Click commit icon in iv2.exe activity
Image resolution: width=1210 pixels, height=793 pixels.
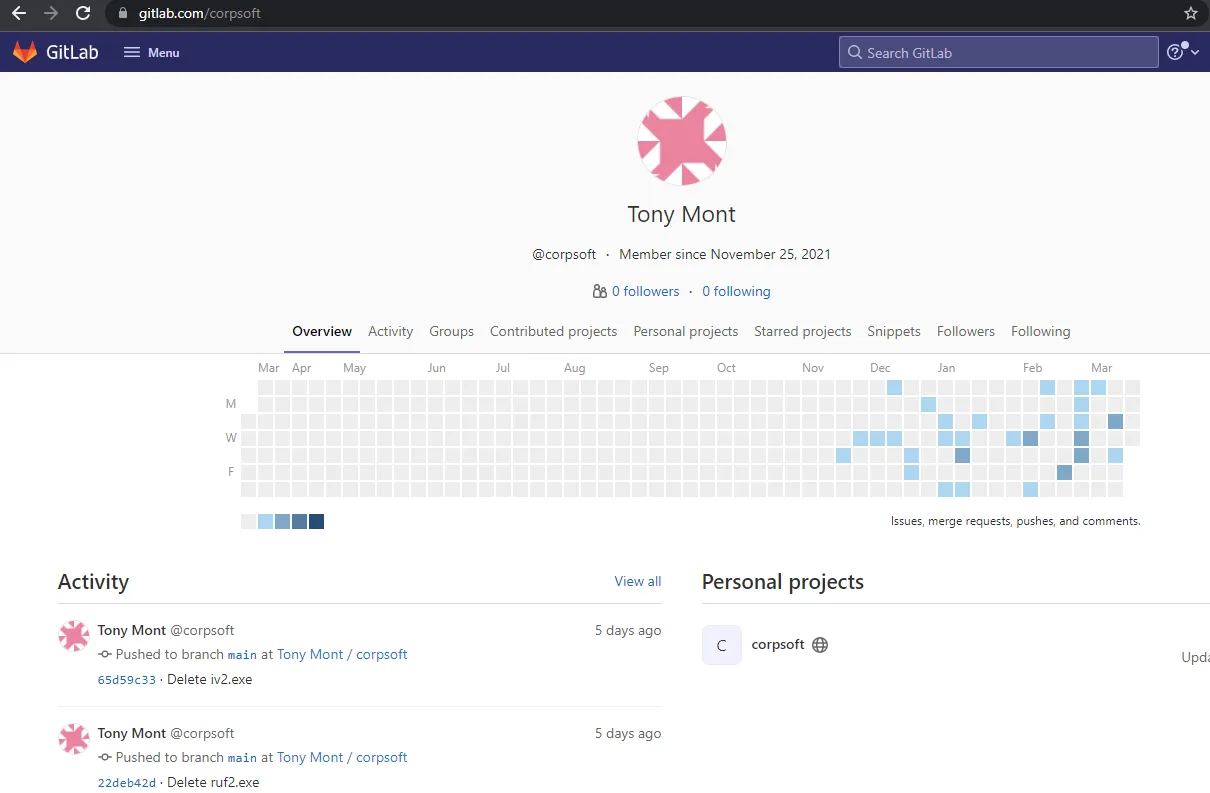pos(105,654)
